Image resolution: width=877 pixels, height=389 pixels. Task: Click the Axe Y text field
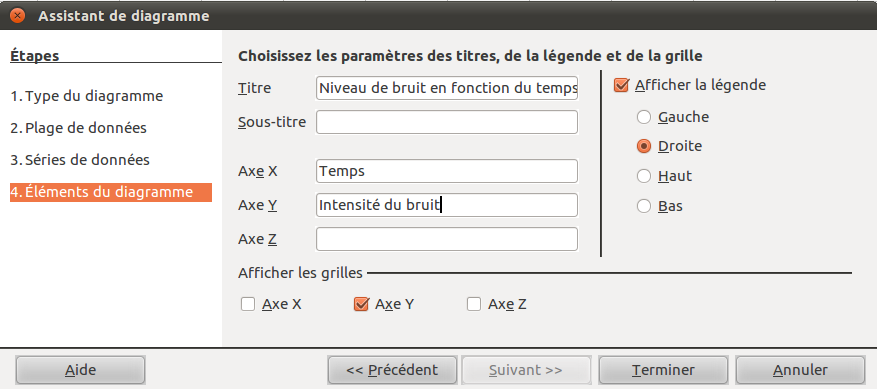447,205
